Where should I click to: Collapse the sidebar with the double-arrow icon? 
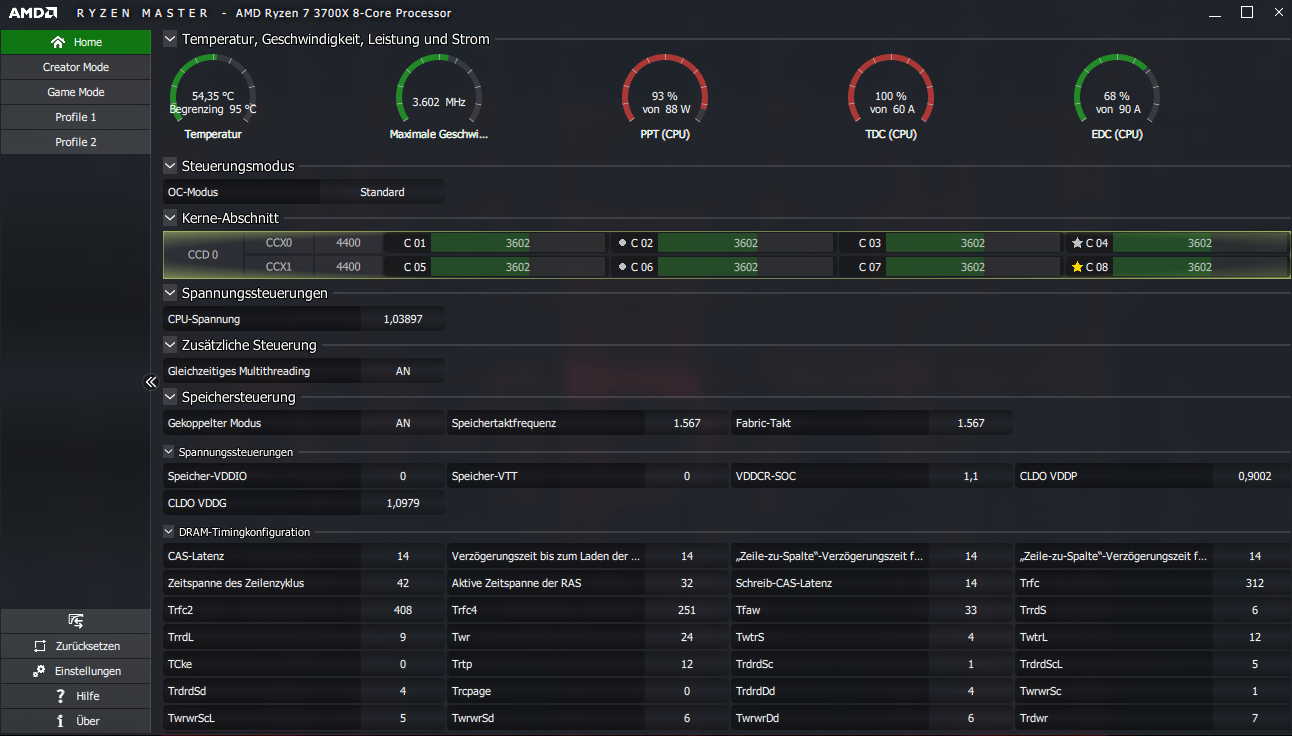point(151,382)
